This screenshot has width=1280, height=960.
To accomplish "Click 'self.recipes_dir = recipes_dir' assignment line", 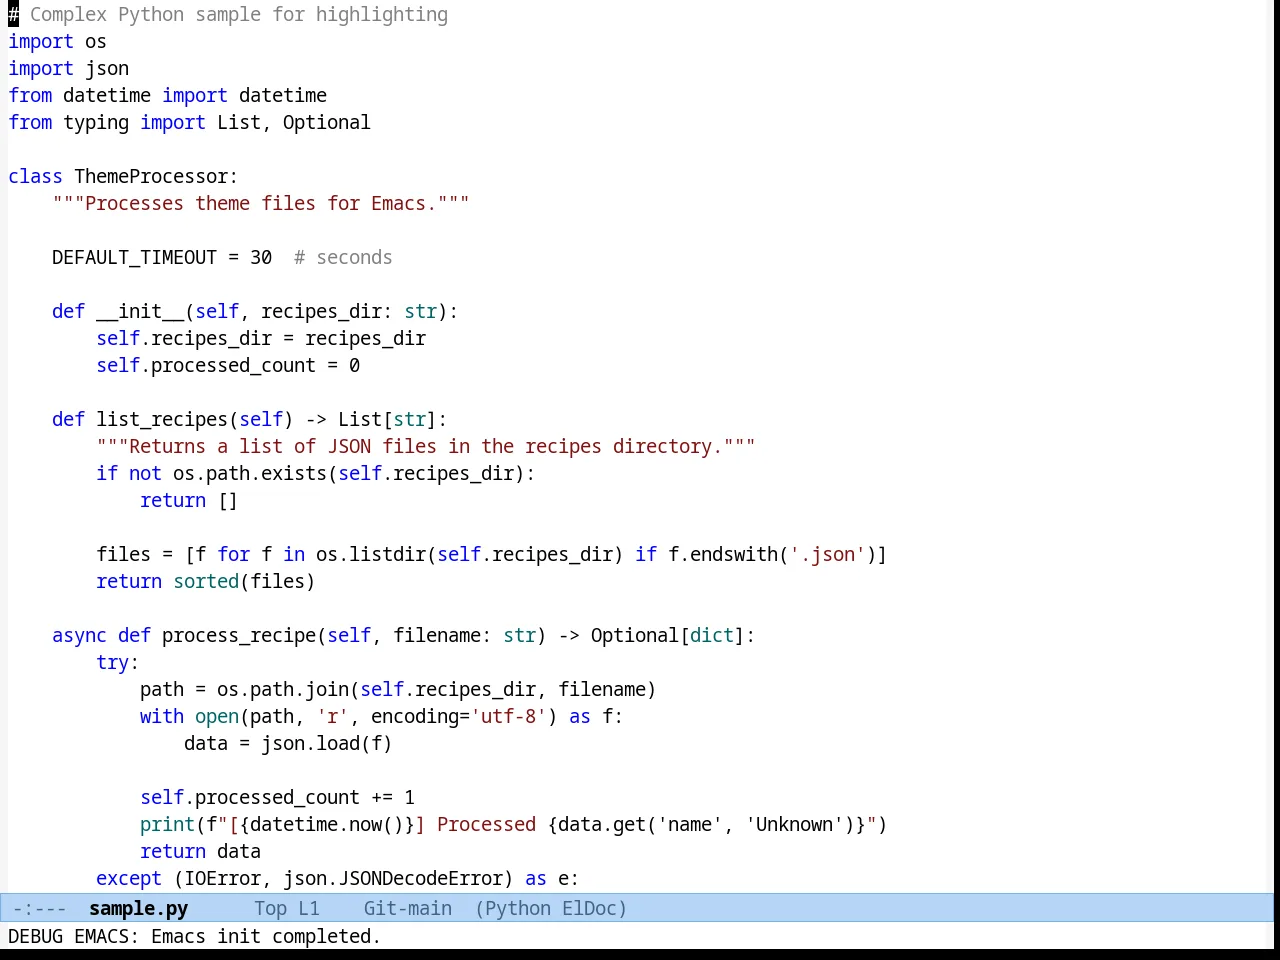I will tap(261, 338).
